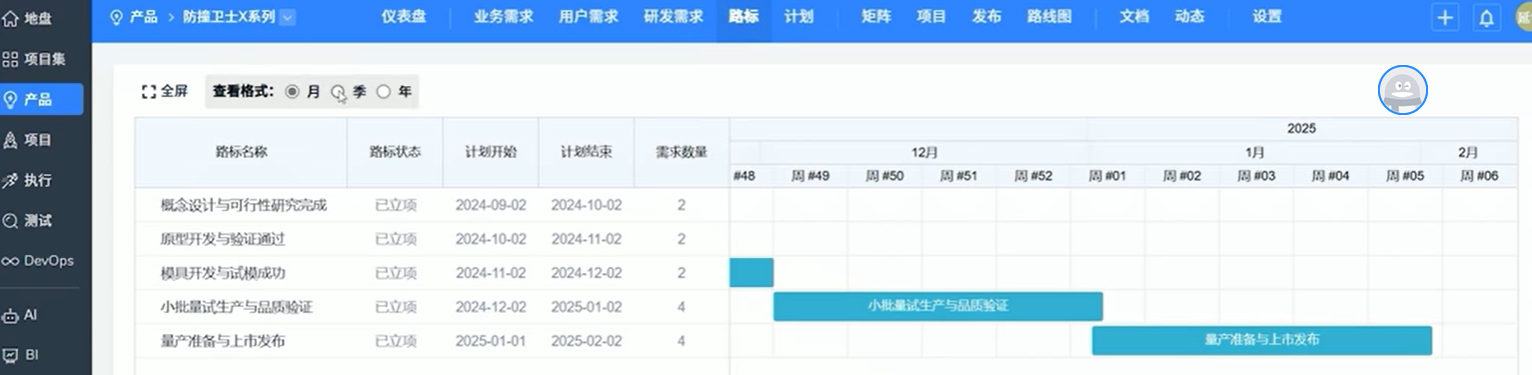Viewport: 1532px width, 375px height.
Task: Open the 路标 tab
Action: tap(743, 17)
